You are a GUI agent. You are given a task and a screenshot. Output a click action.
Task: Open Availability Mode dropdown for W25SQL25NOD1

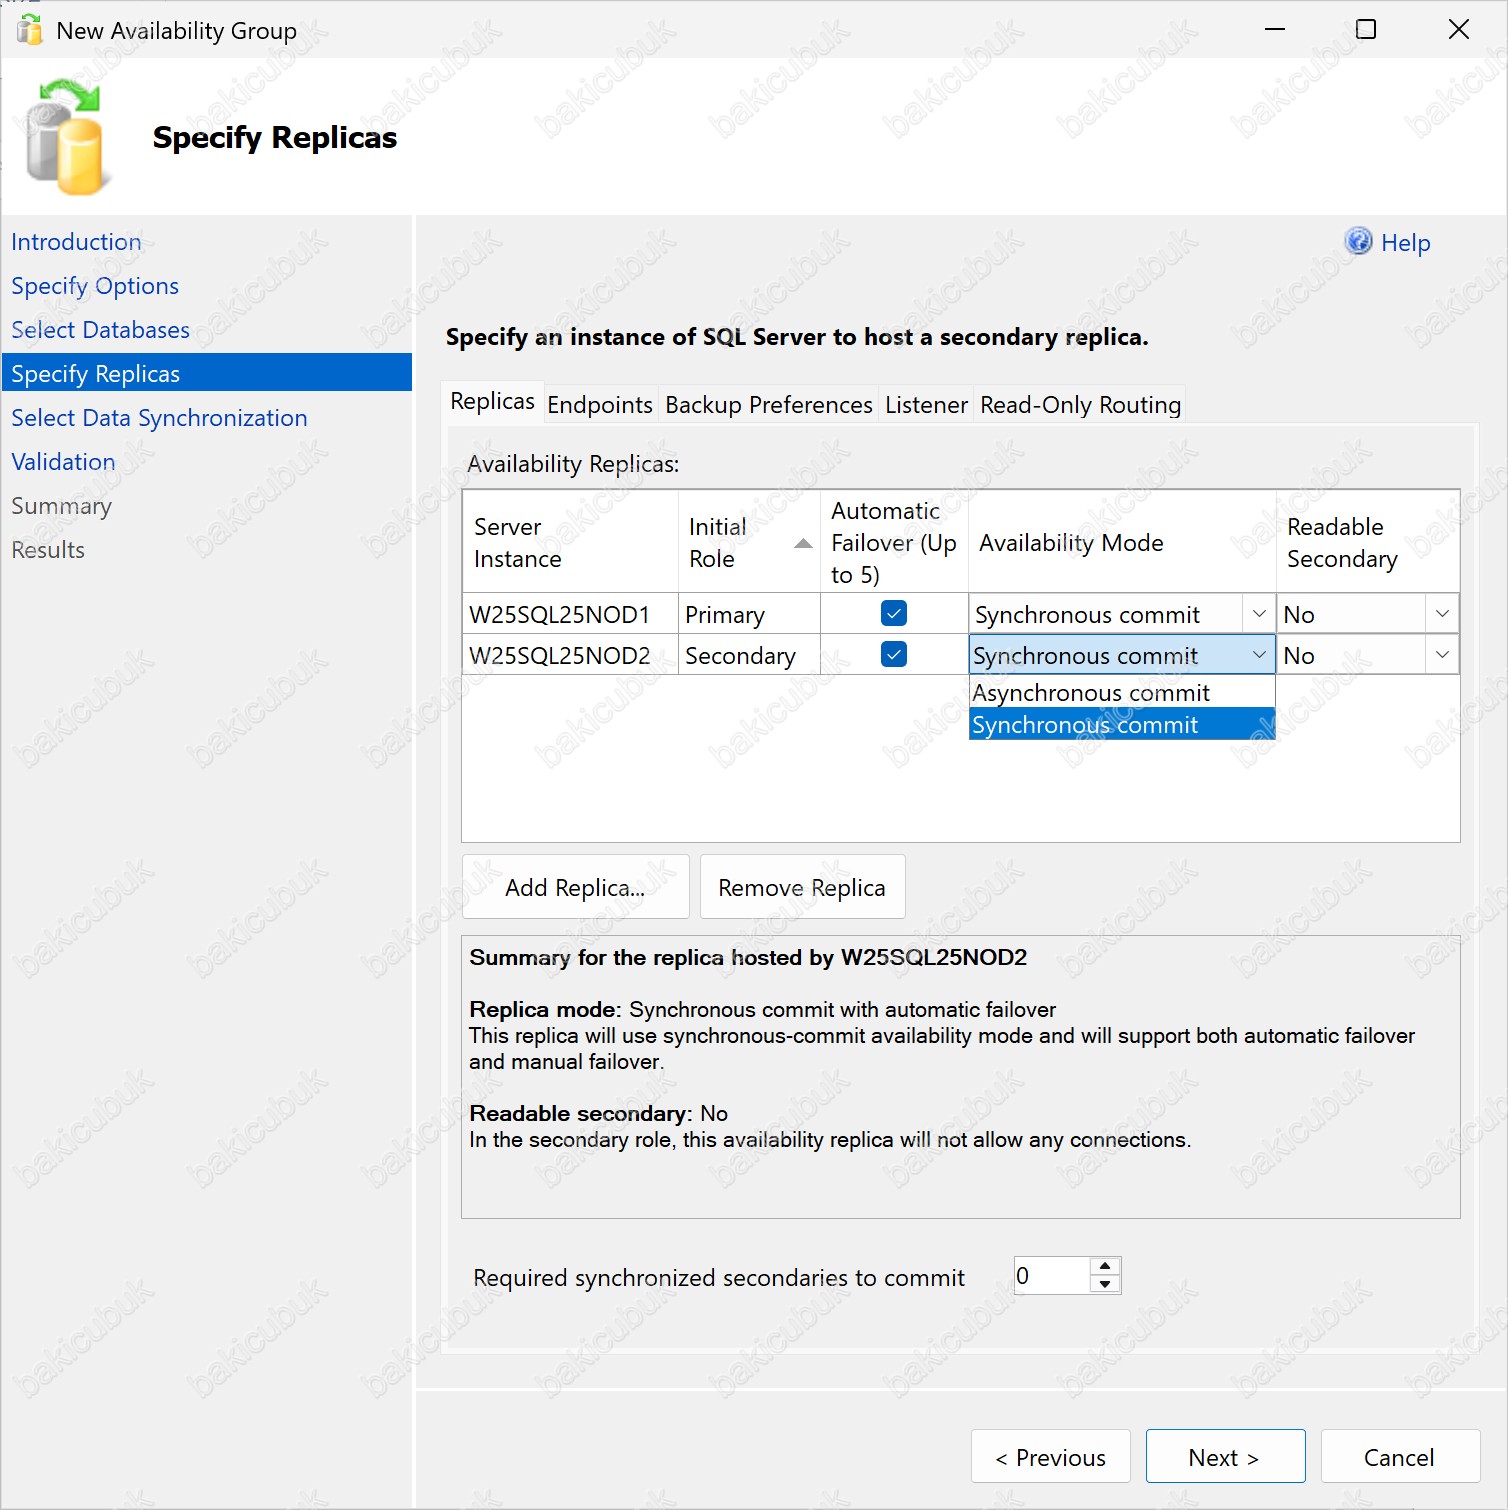[x=1258, y=614]
